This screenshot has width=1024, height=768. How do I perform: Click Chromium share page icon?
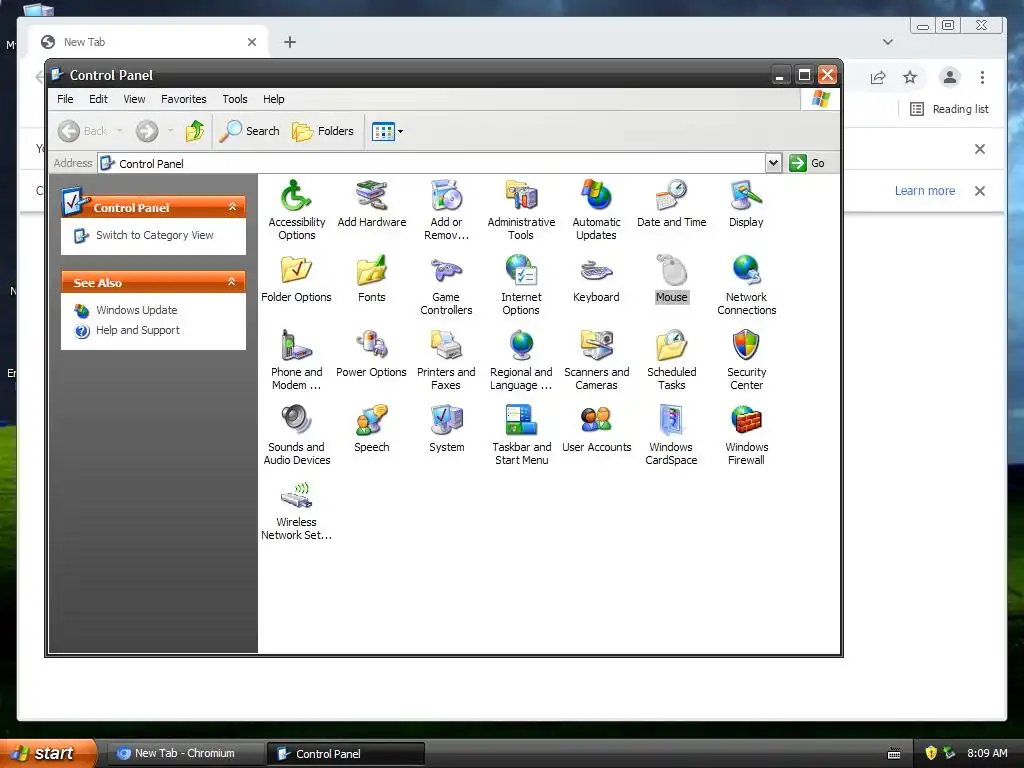point(878,78)
